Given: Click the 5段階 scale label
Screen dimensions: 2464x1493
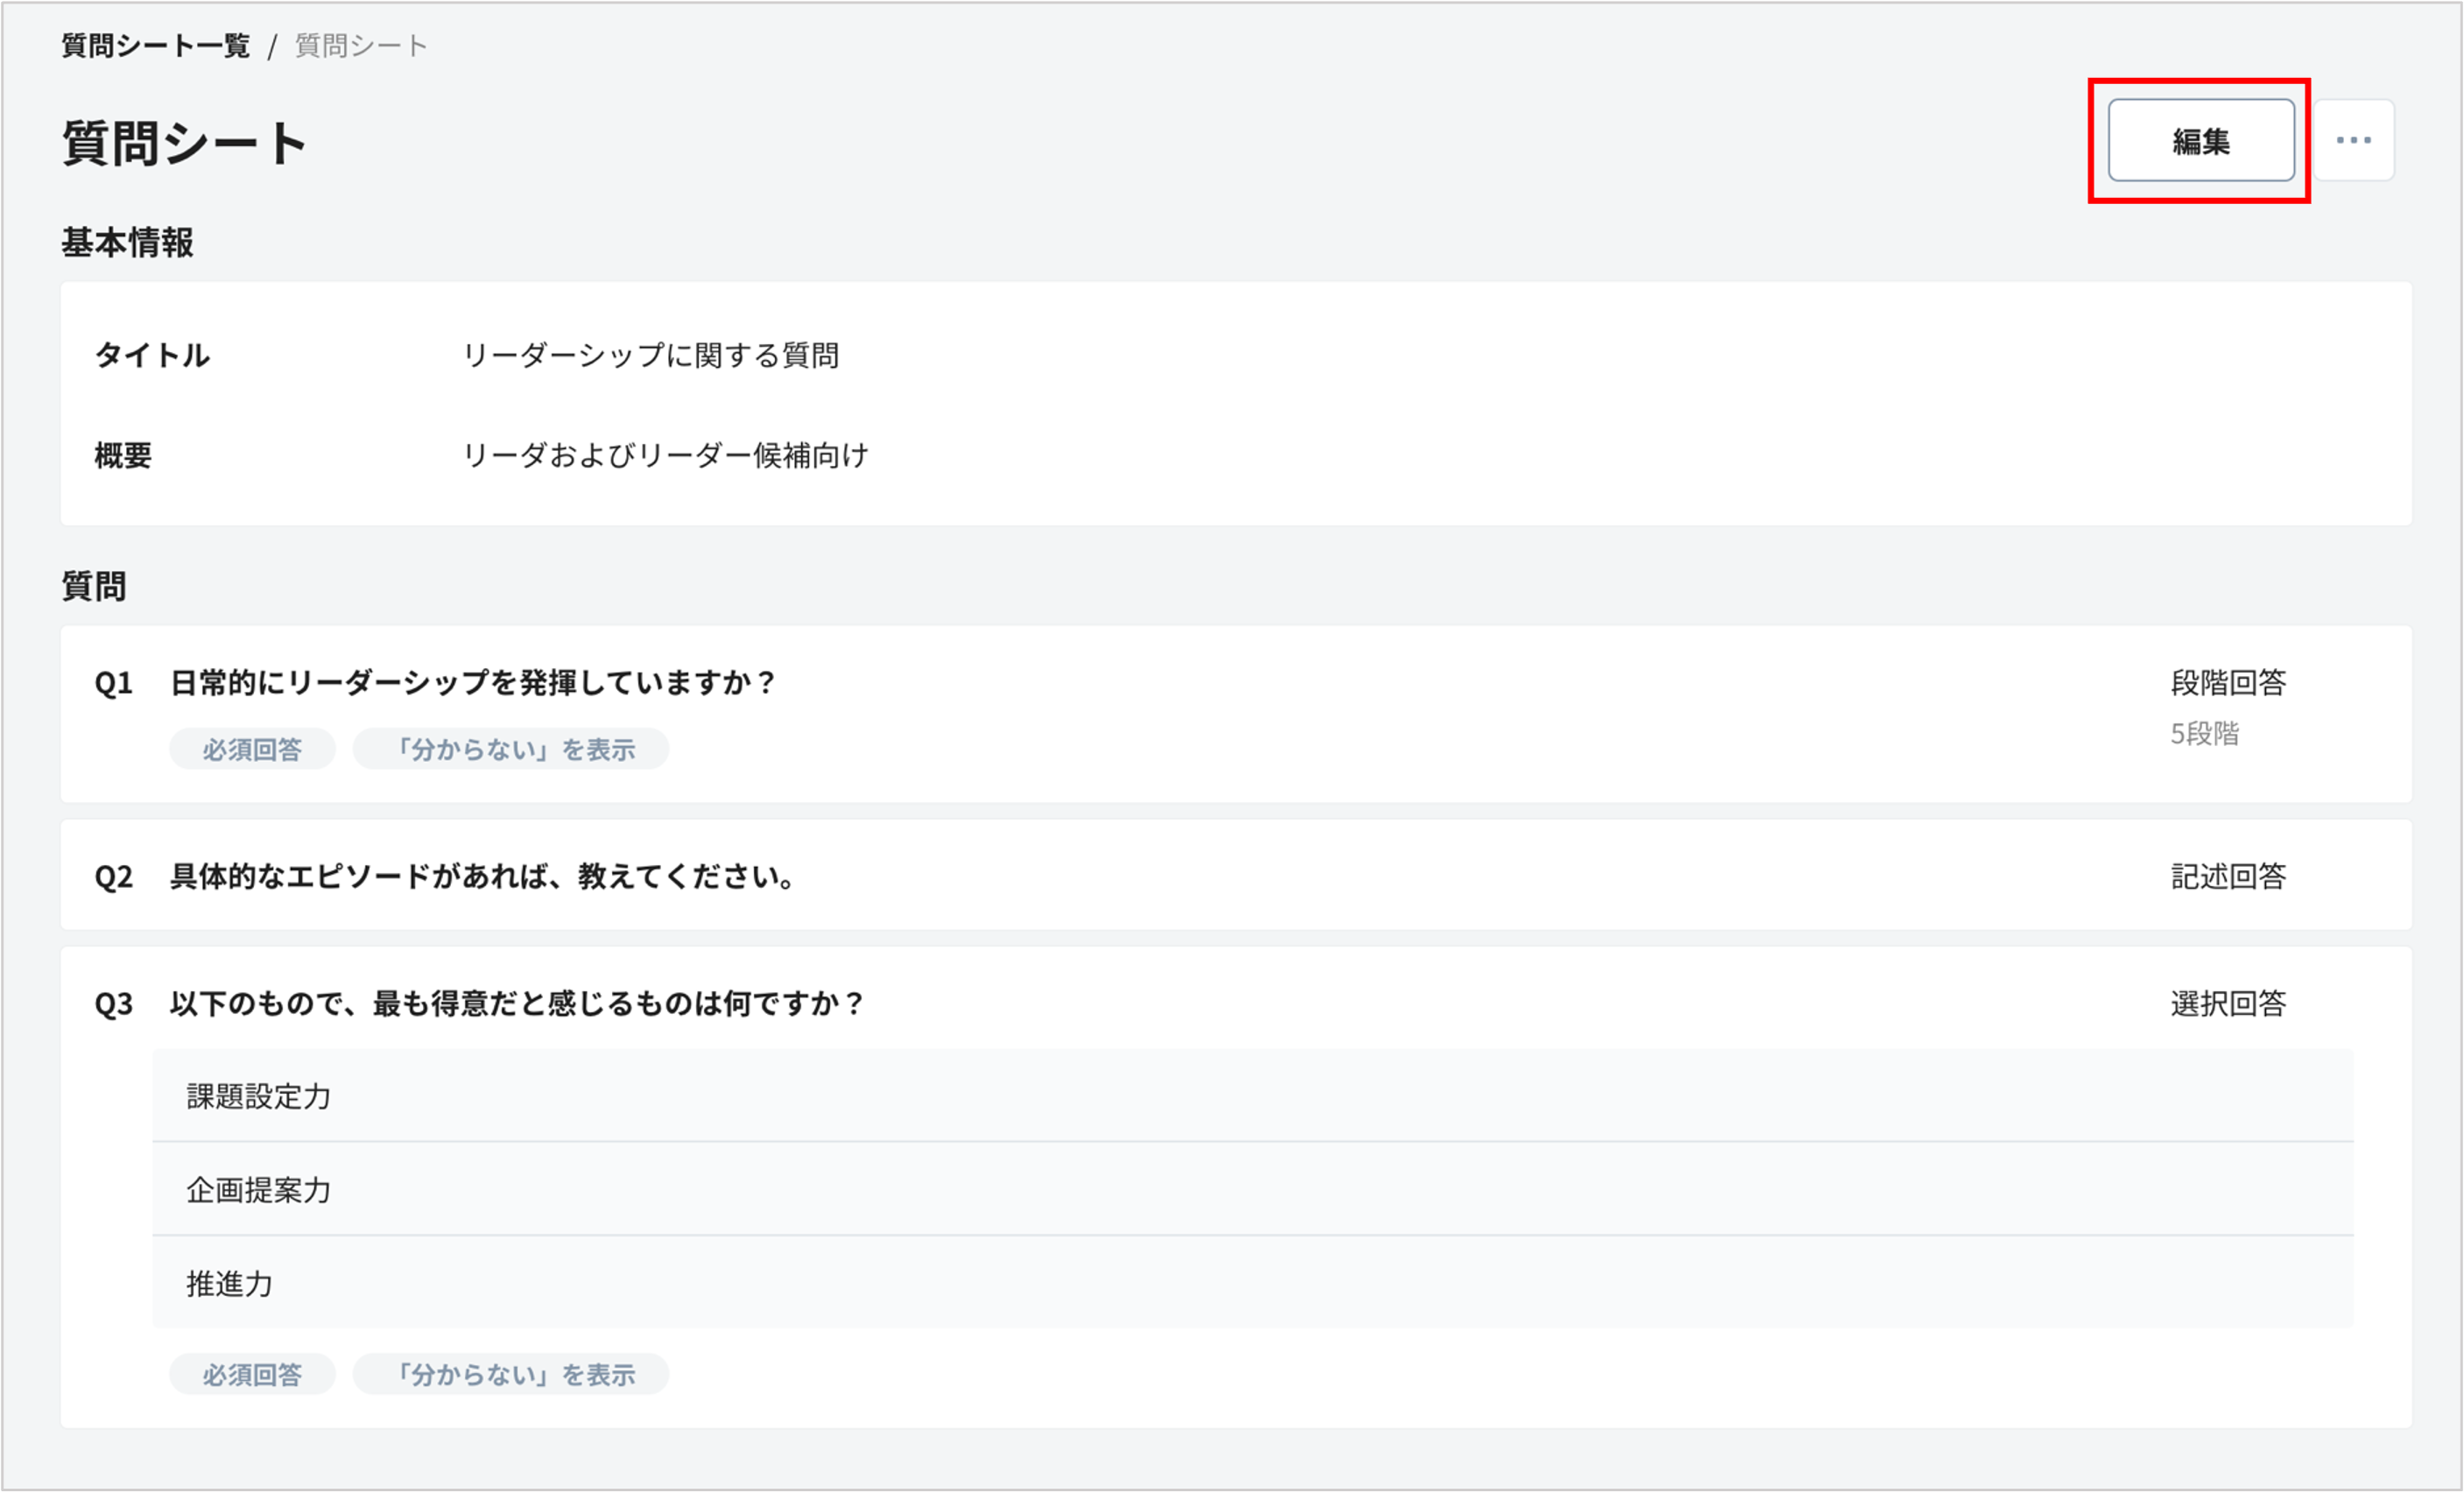Looking at the screenshot, I should [x=2204, y=734].
